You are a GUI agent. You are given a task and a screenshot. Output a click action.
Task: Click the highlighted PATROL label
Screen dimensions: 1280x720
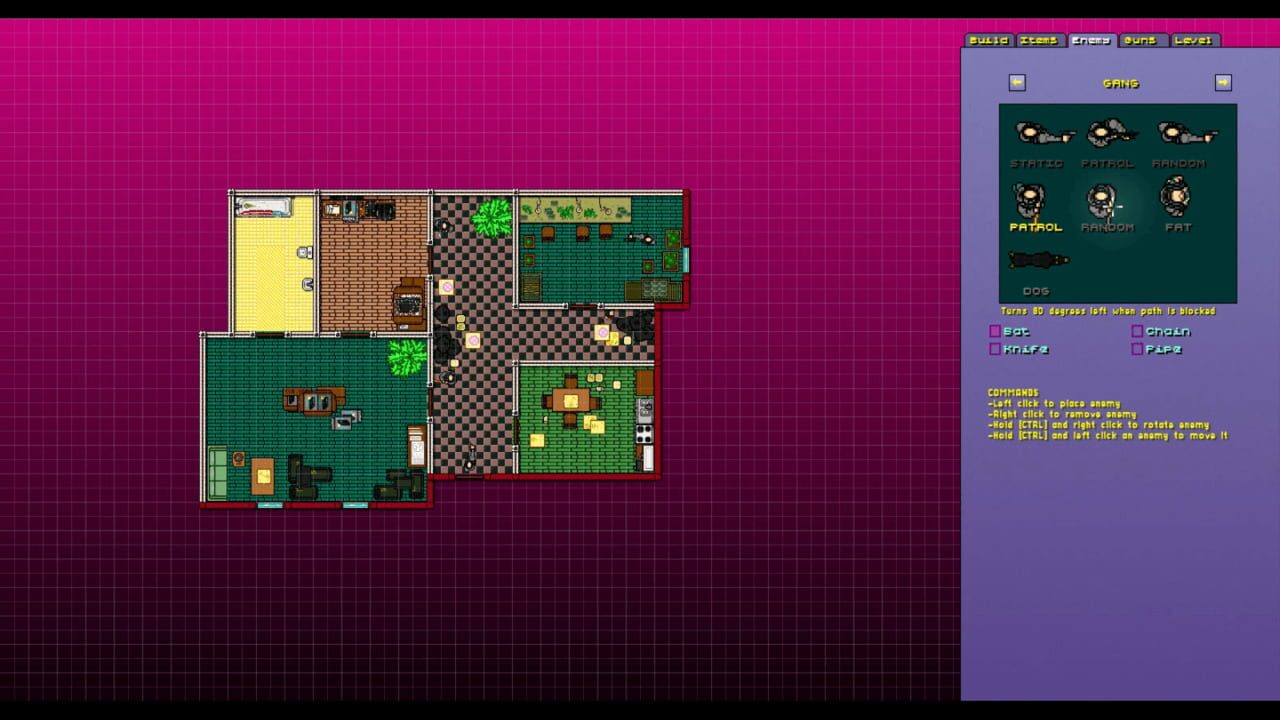1036,227
